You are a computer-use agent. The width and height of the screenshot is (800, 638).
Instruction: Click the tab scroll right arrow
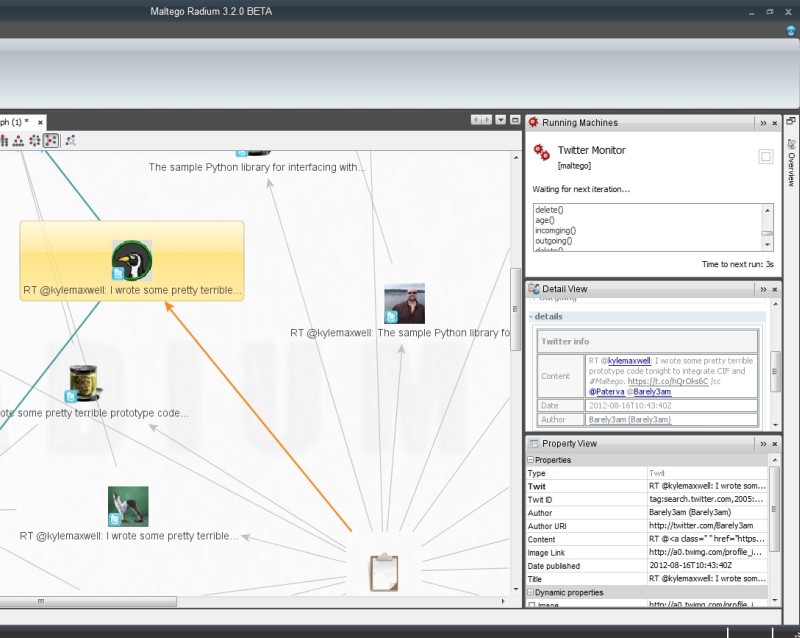(x=487, y=120)
